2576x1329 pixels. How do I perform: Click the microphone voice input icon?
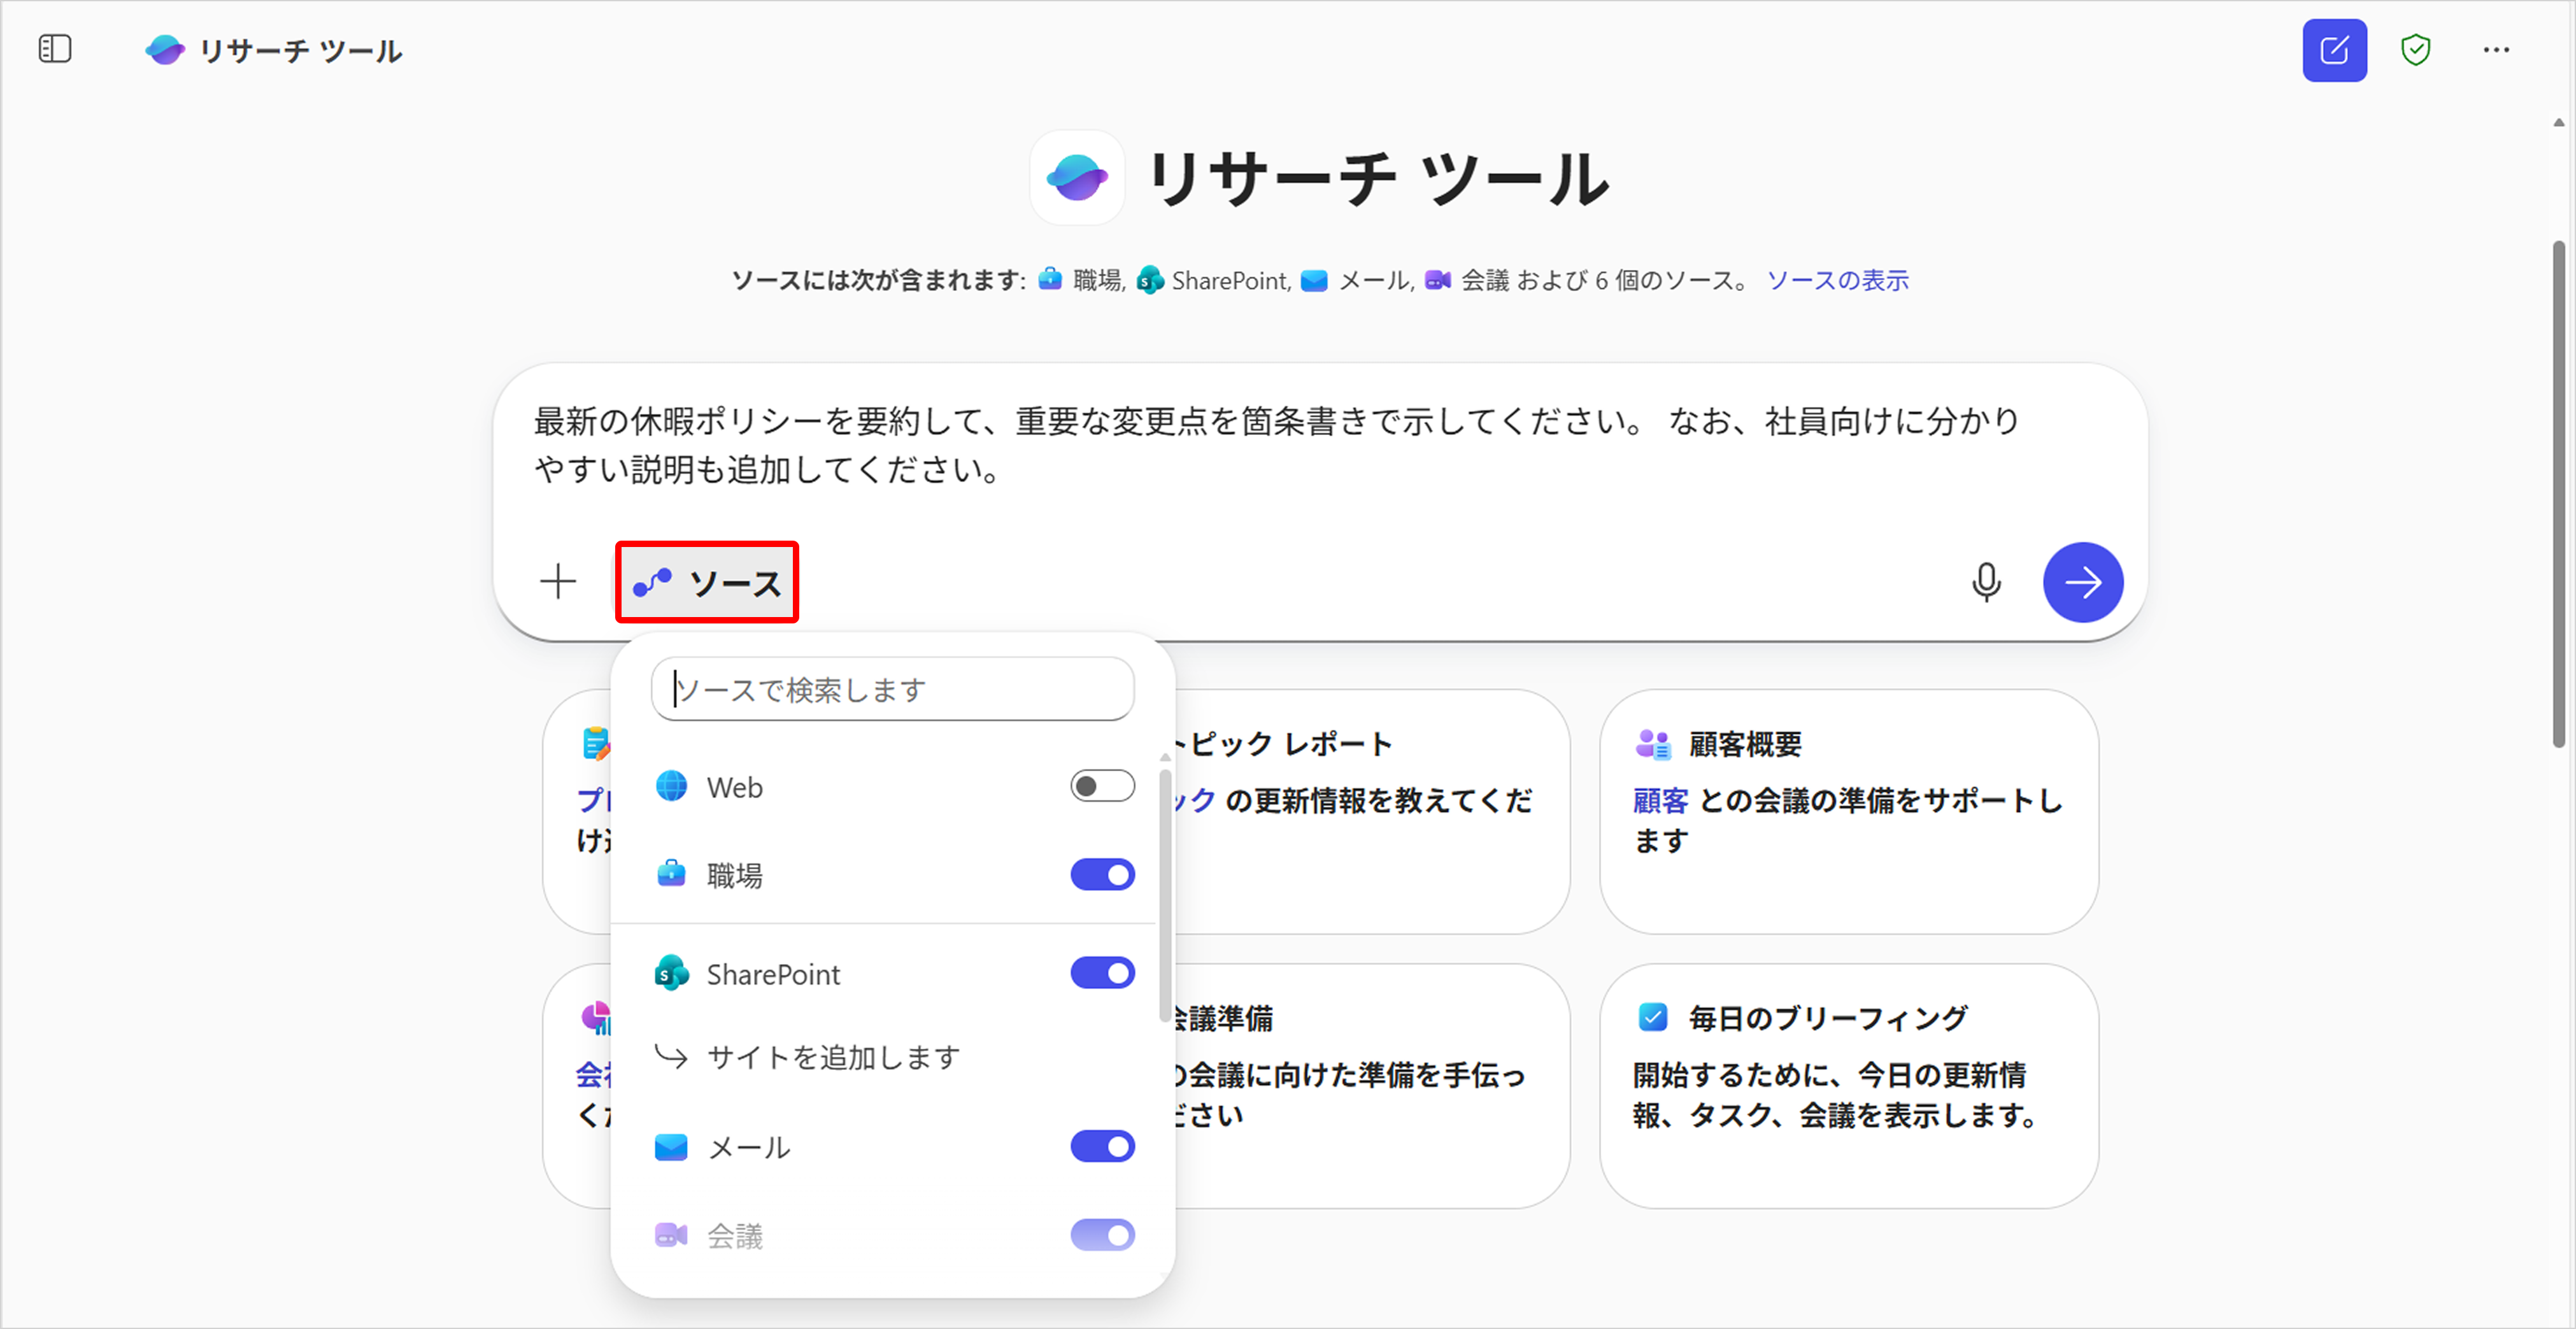tap(1986, 582)
